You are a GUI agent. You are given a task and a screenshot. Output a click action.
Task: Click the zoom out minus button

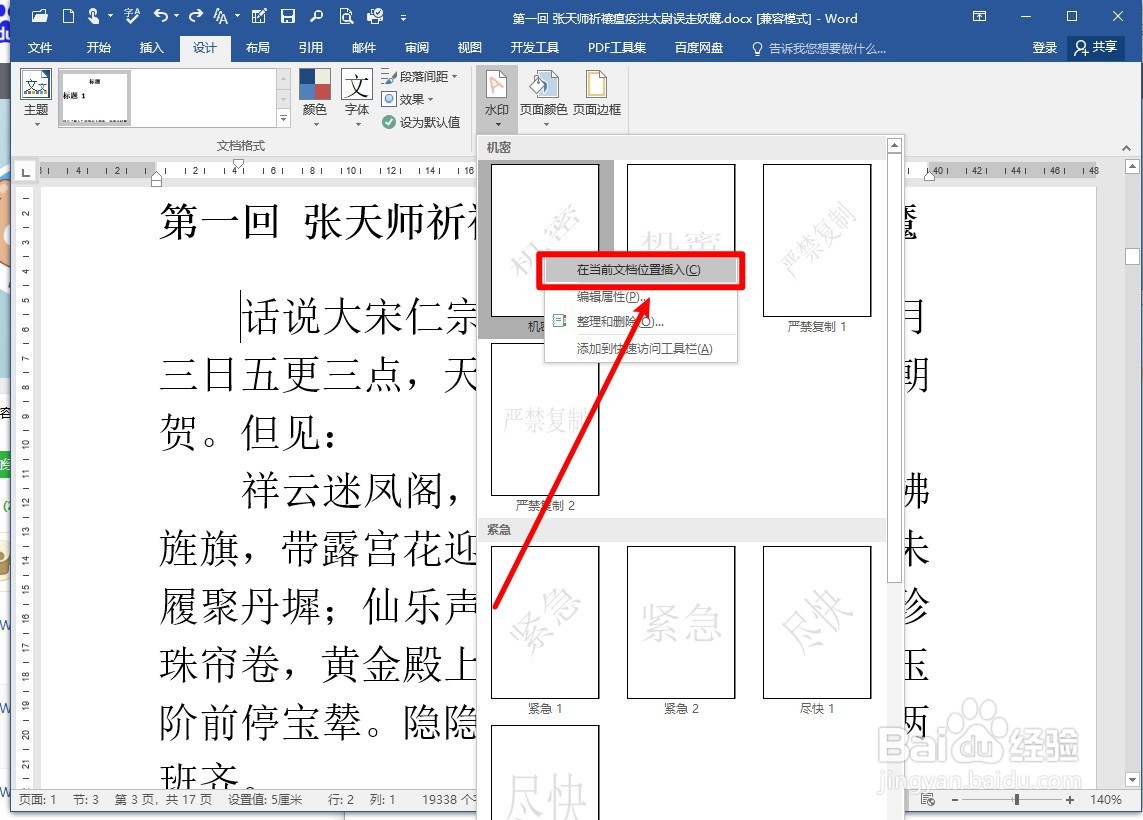click(955, 800)
